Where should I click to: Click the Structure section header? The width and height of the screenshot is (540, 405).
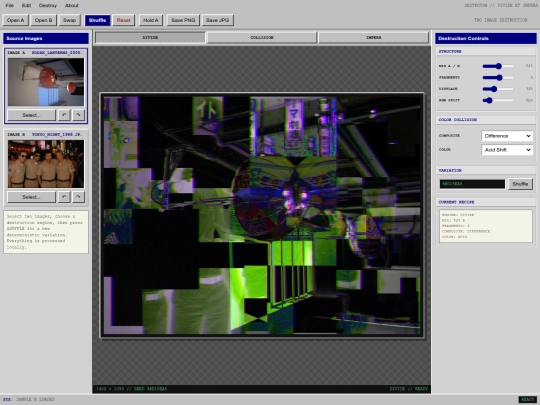pyautogui.click(x=486, y=51)
